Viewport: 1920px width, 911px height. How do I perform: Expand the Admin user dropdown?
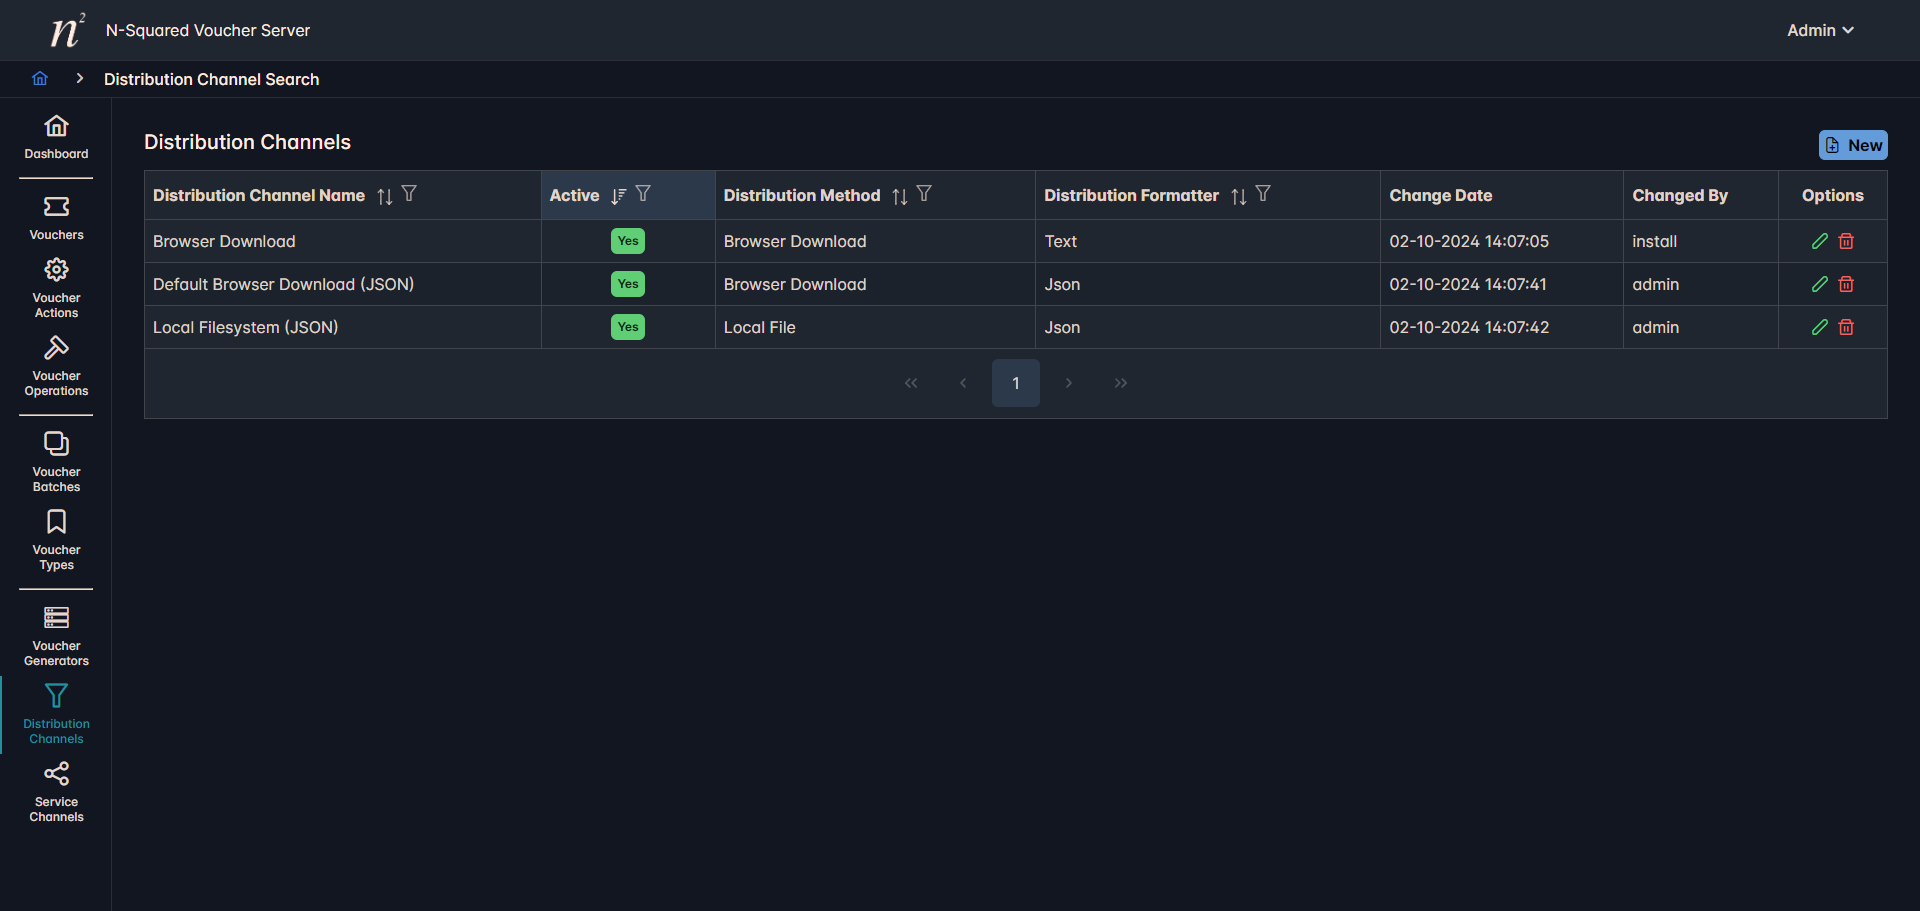1820,30
